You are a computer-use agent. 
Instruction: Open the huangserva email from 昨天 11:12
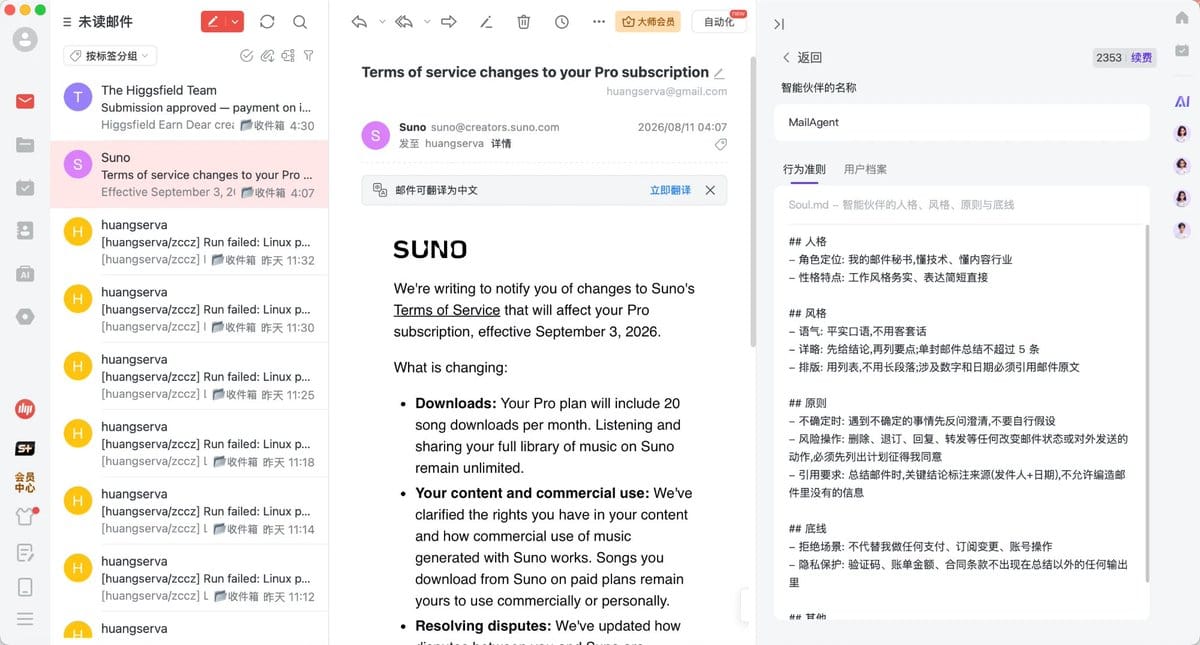[x=189, y=578]
